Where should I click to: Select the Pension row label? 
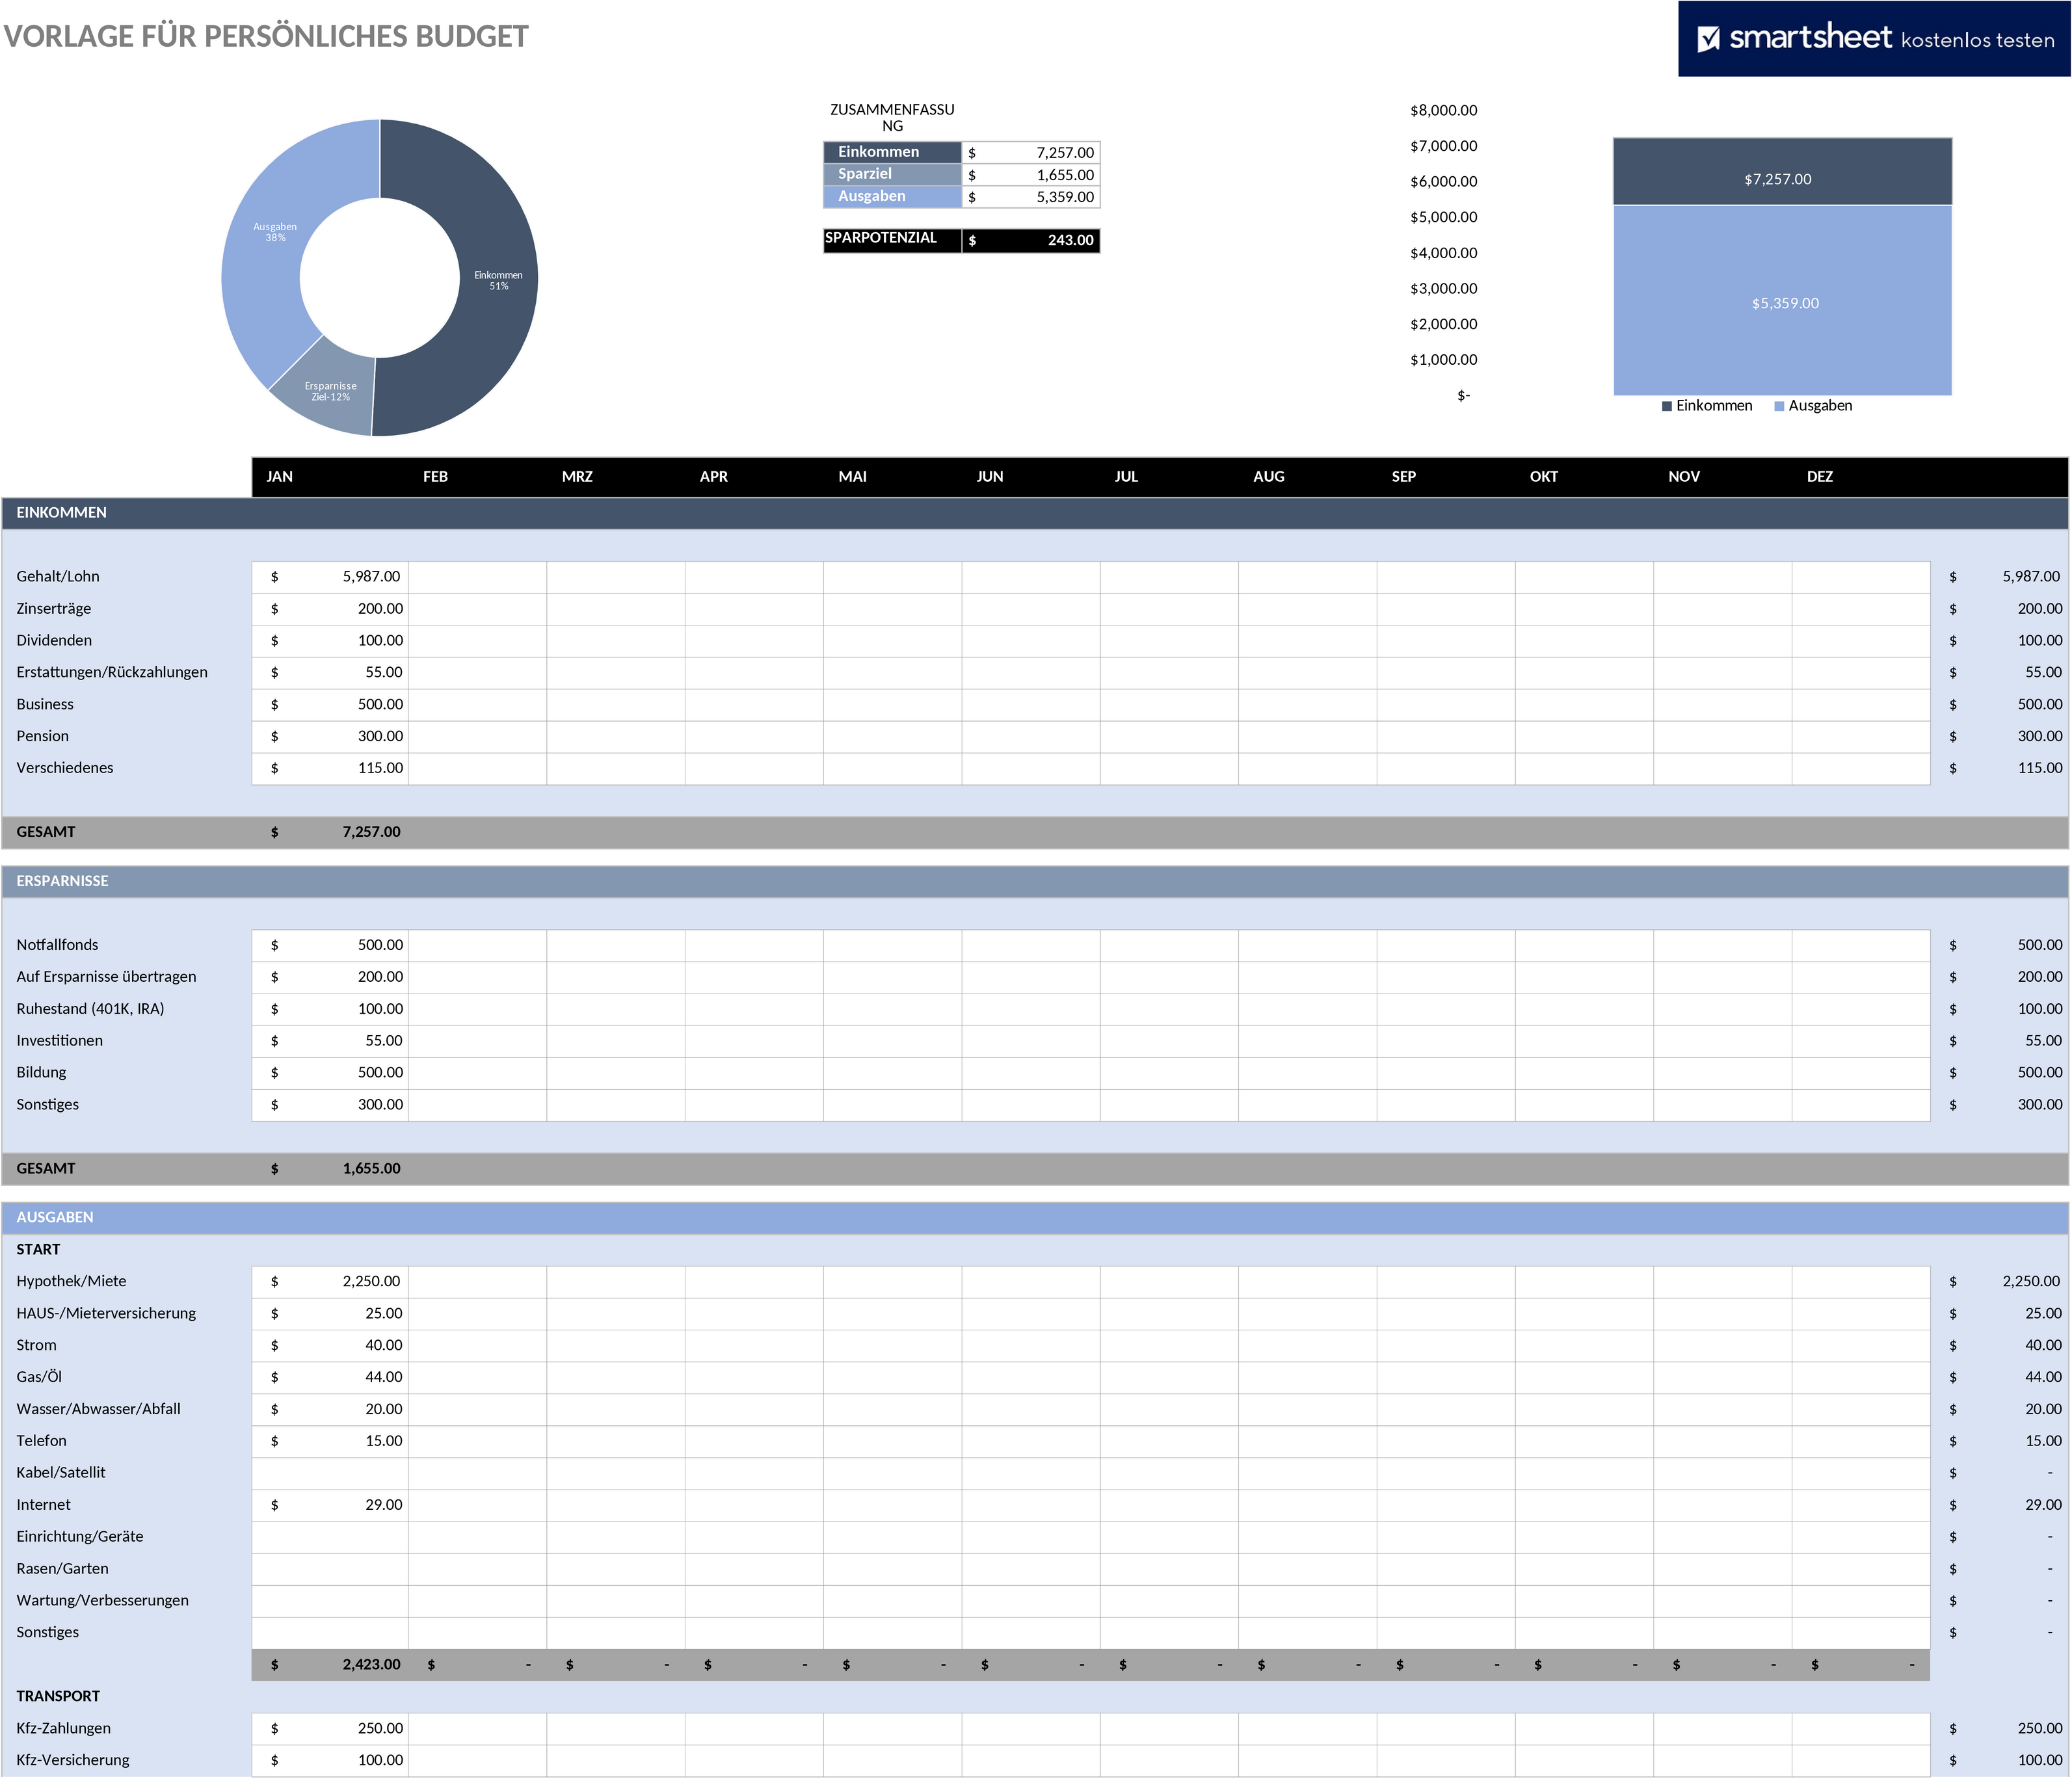click(43, 736)
